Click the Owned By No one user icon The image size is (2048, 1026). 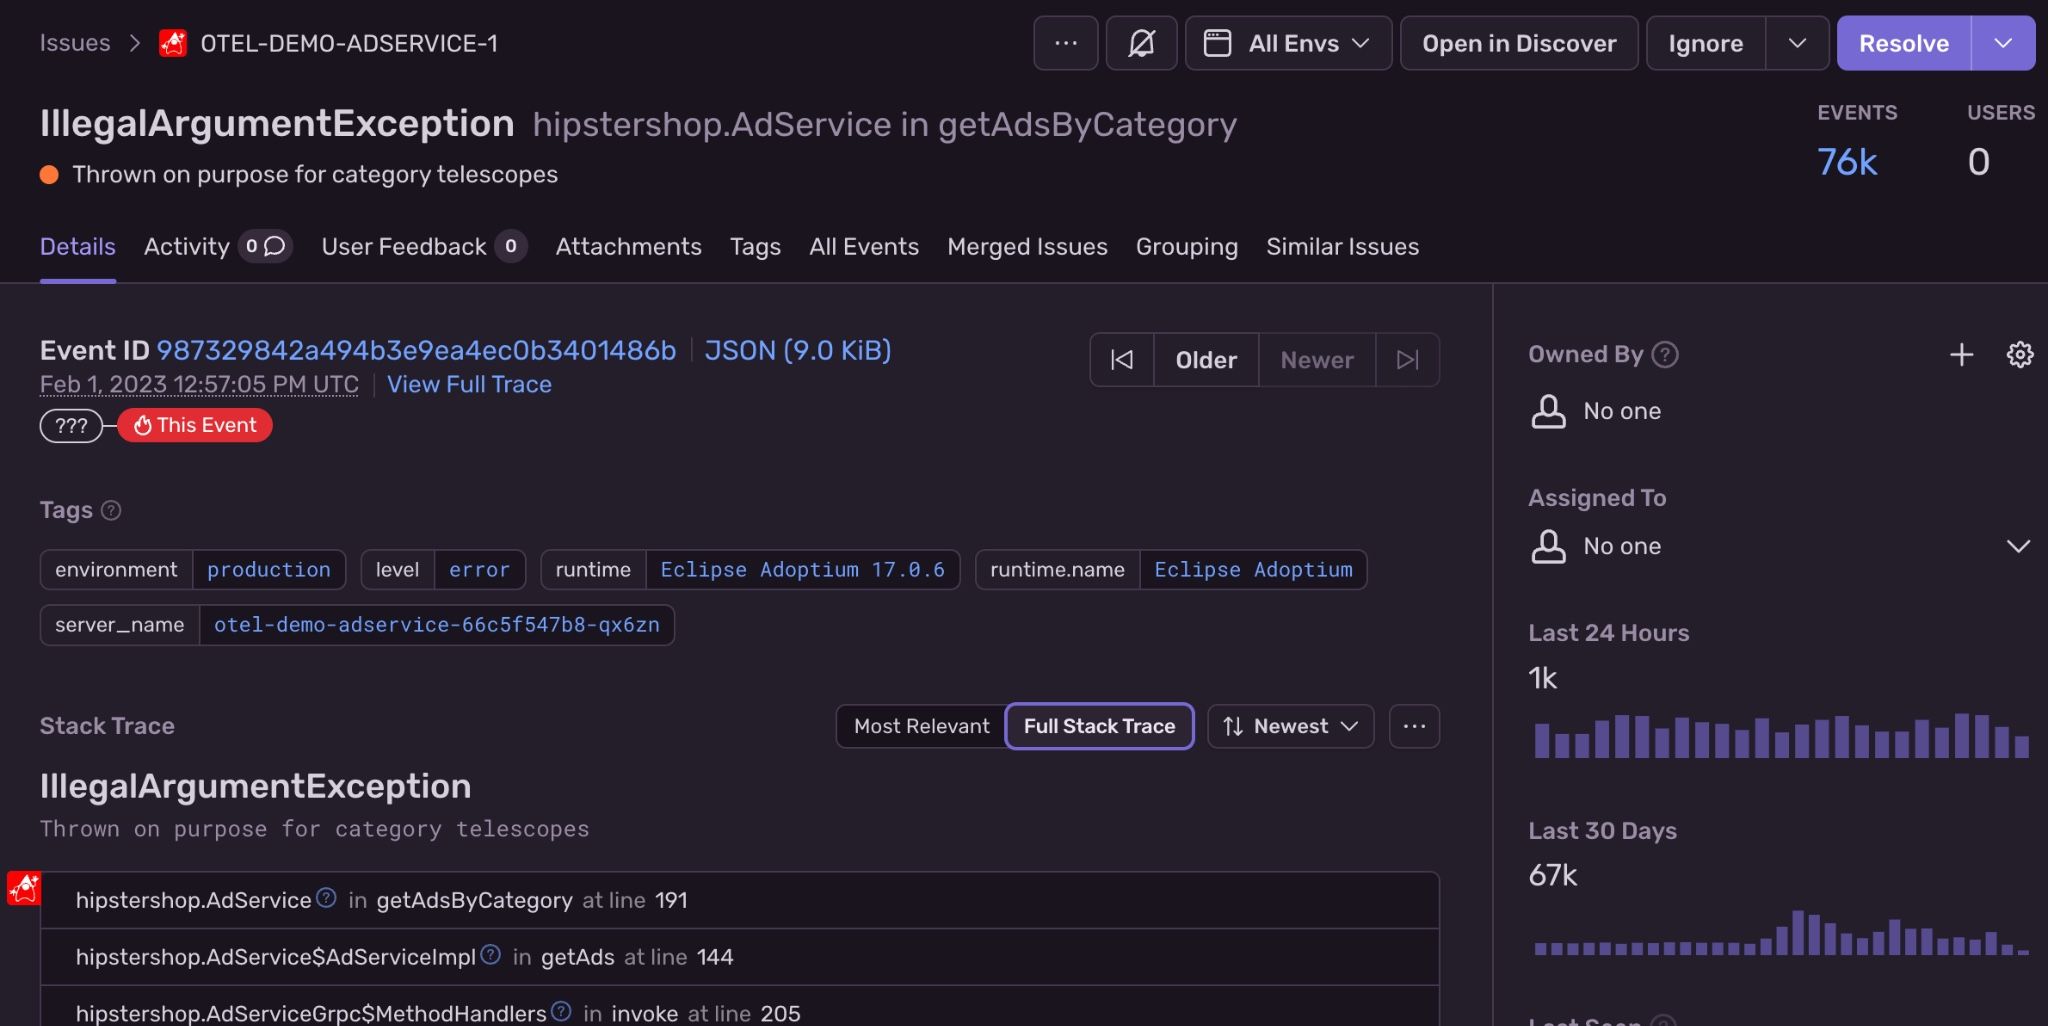tap(1548, 411)
